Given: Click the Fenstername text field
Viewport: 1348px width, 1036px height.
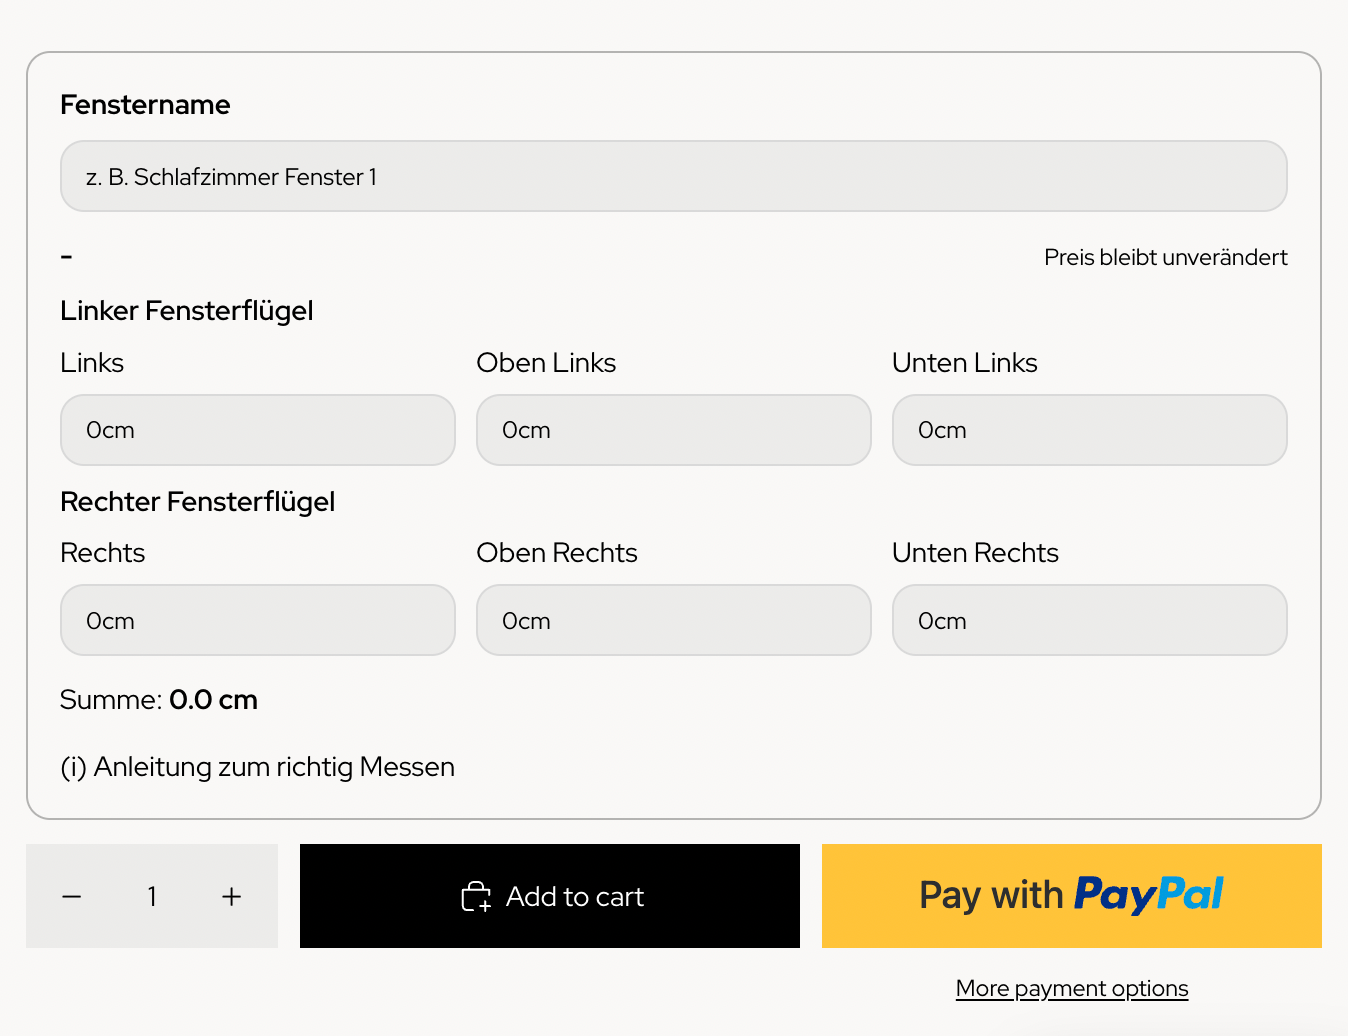Looking at the screenshot, I should click(673, 177).
